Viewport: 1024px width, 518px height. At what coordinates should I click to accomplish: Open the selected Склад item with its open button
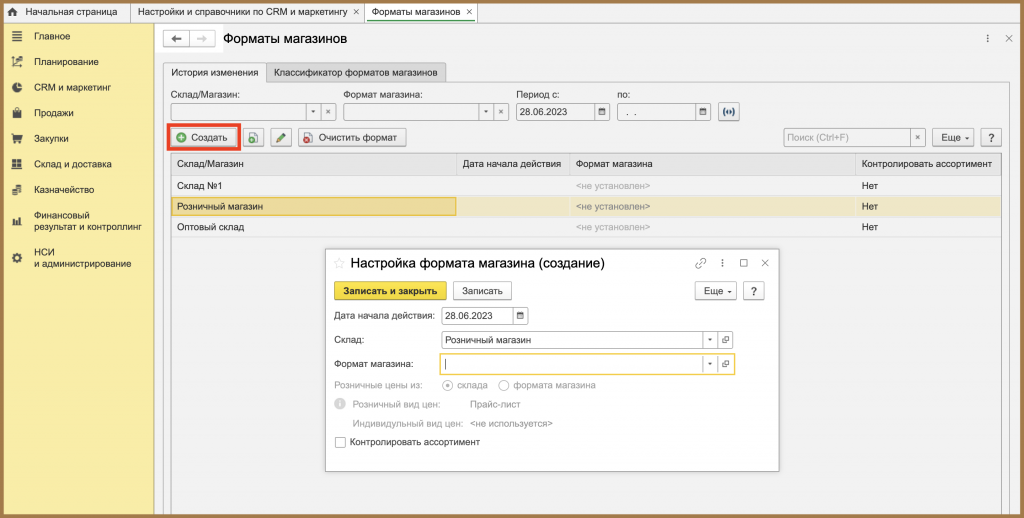click(x=726, y=340)
